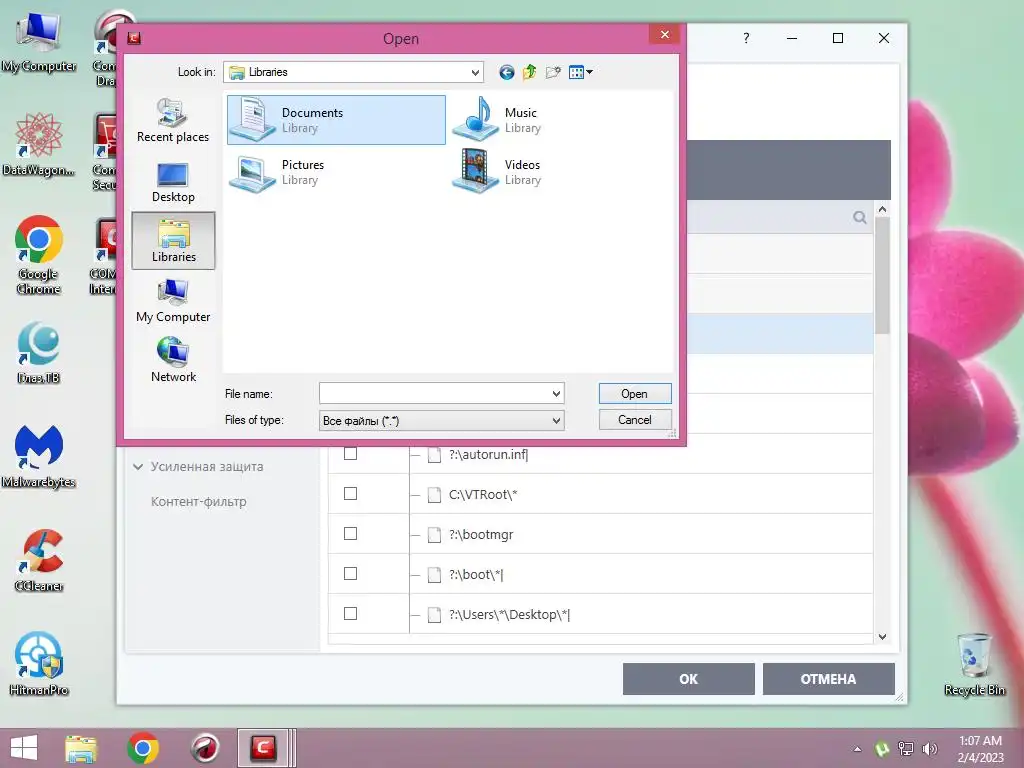
Task: Collapse the Усиленная защита section
Action: (x=138, y=467)
